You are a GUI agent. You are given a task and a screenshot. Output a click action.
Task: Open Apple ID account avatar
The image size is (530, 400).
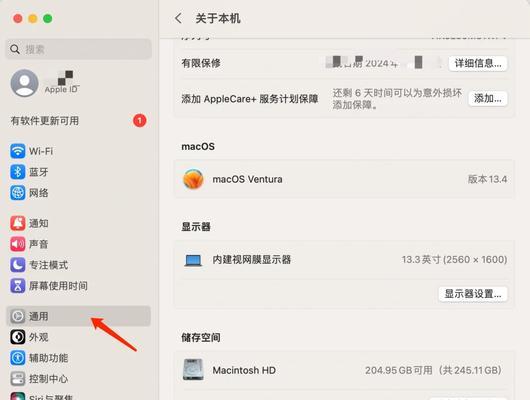(x=24, y=83)
